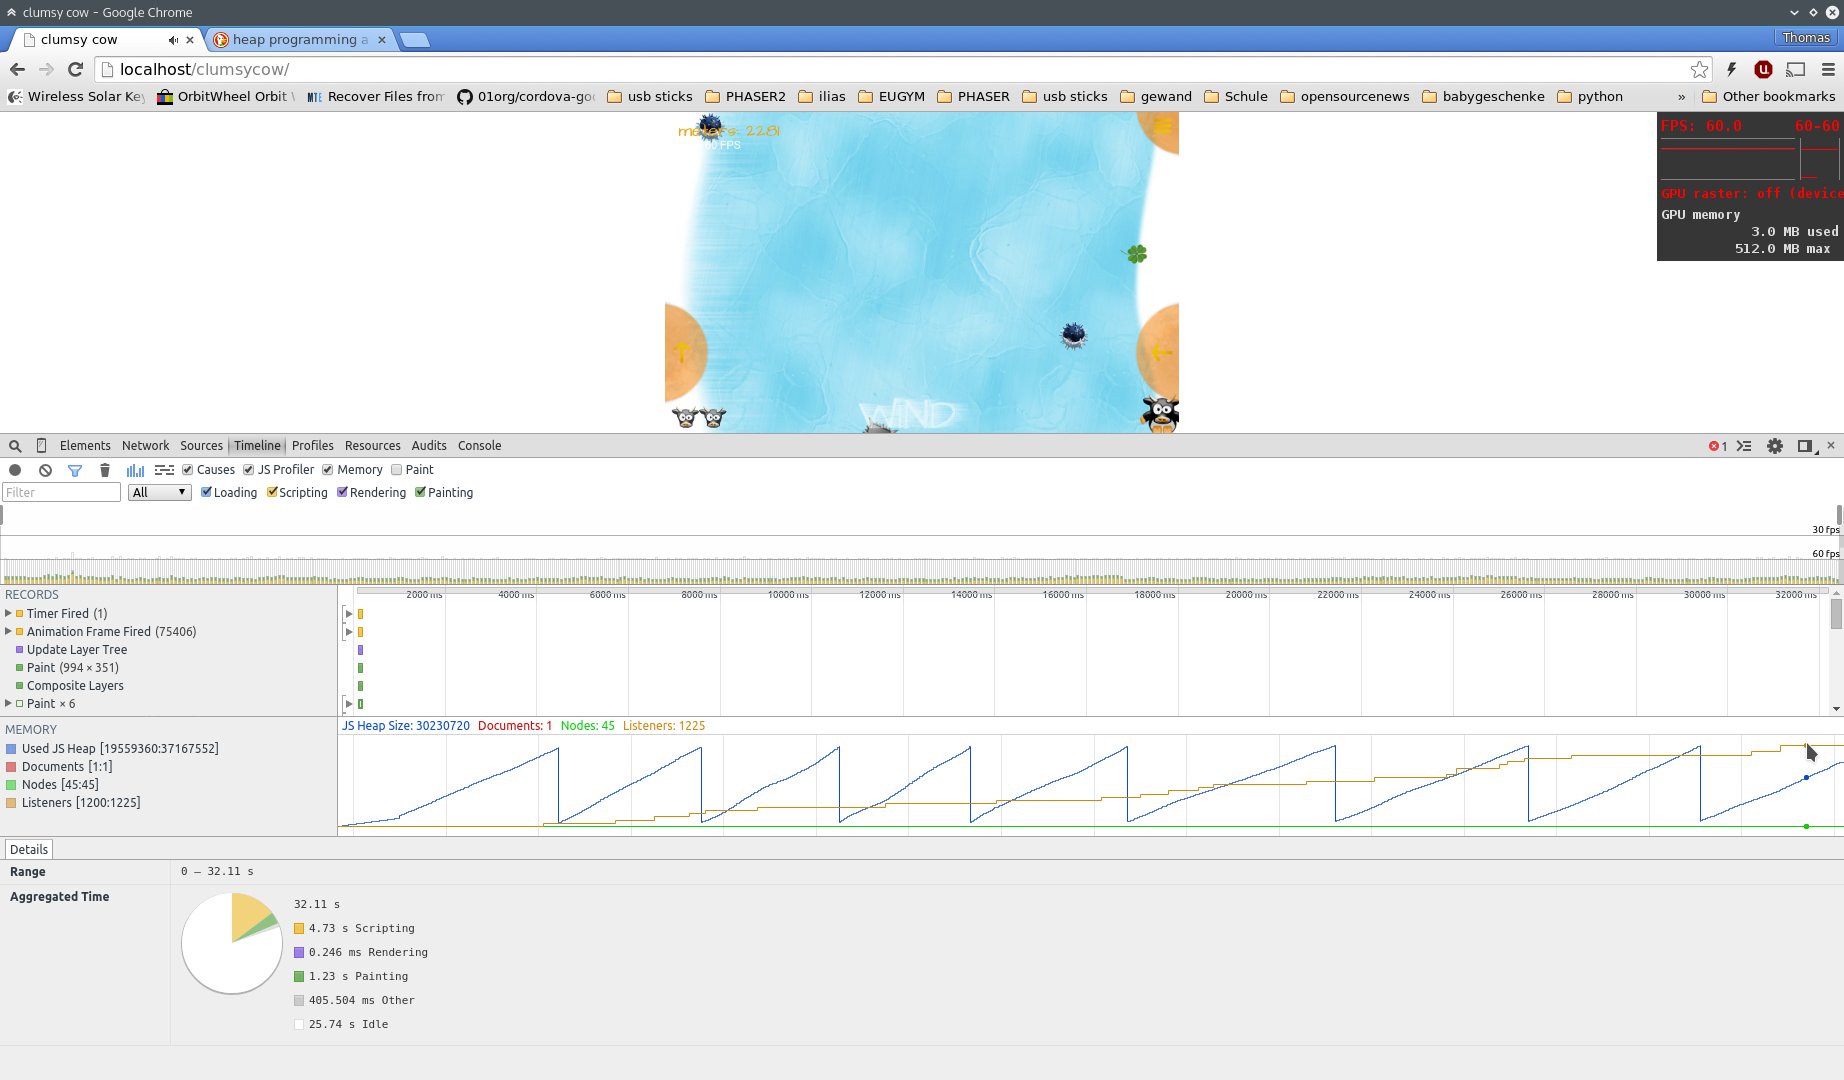Screen dimensions: 1844x1080
Task: Click the Filter text field
Action: coord(62,492)
